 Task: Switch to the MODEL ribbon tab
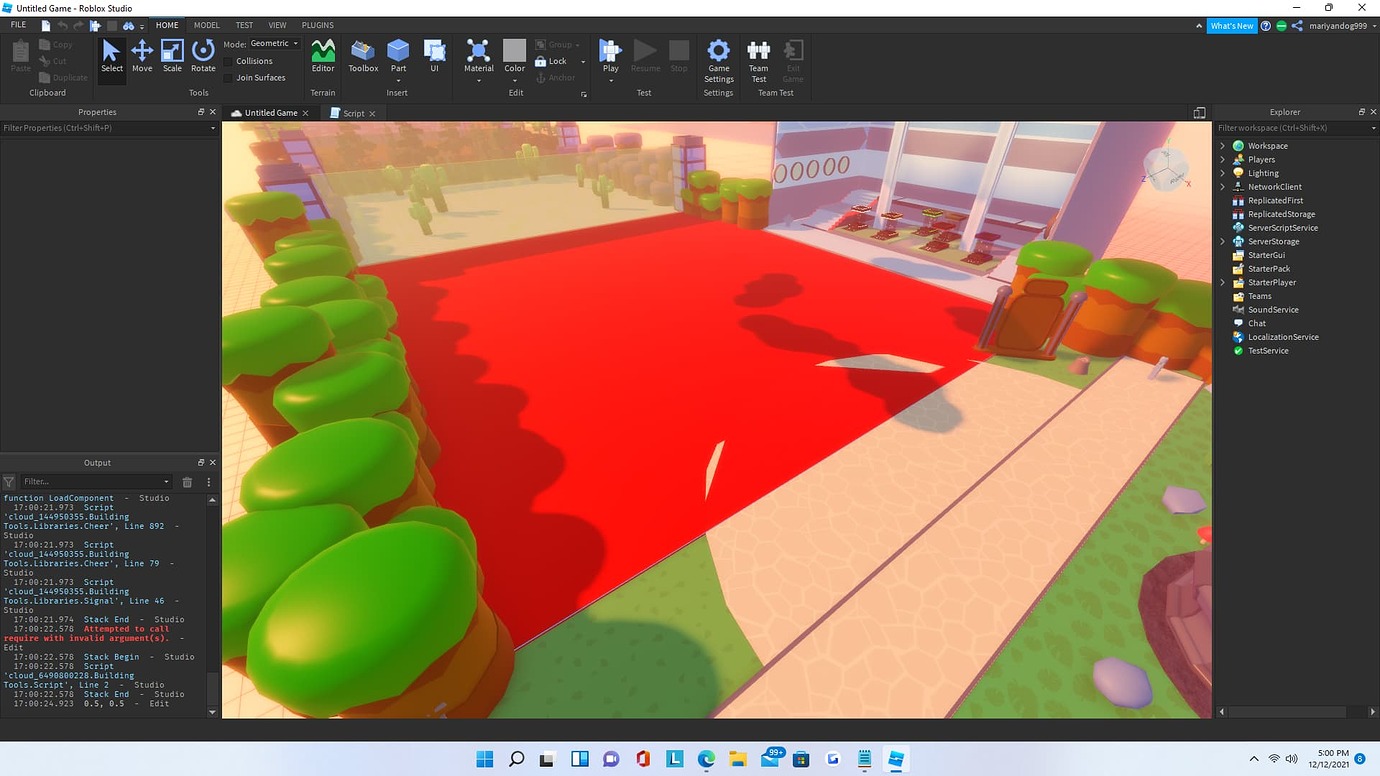point(207,25)
